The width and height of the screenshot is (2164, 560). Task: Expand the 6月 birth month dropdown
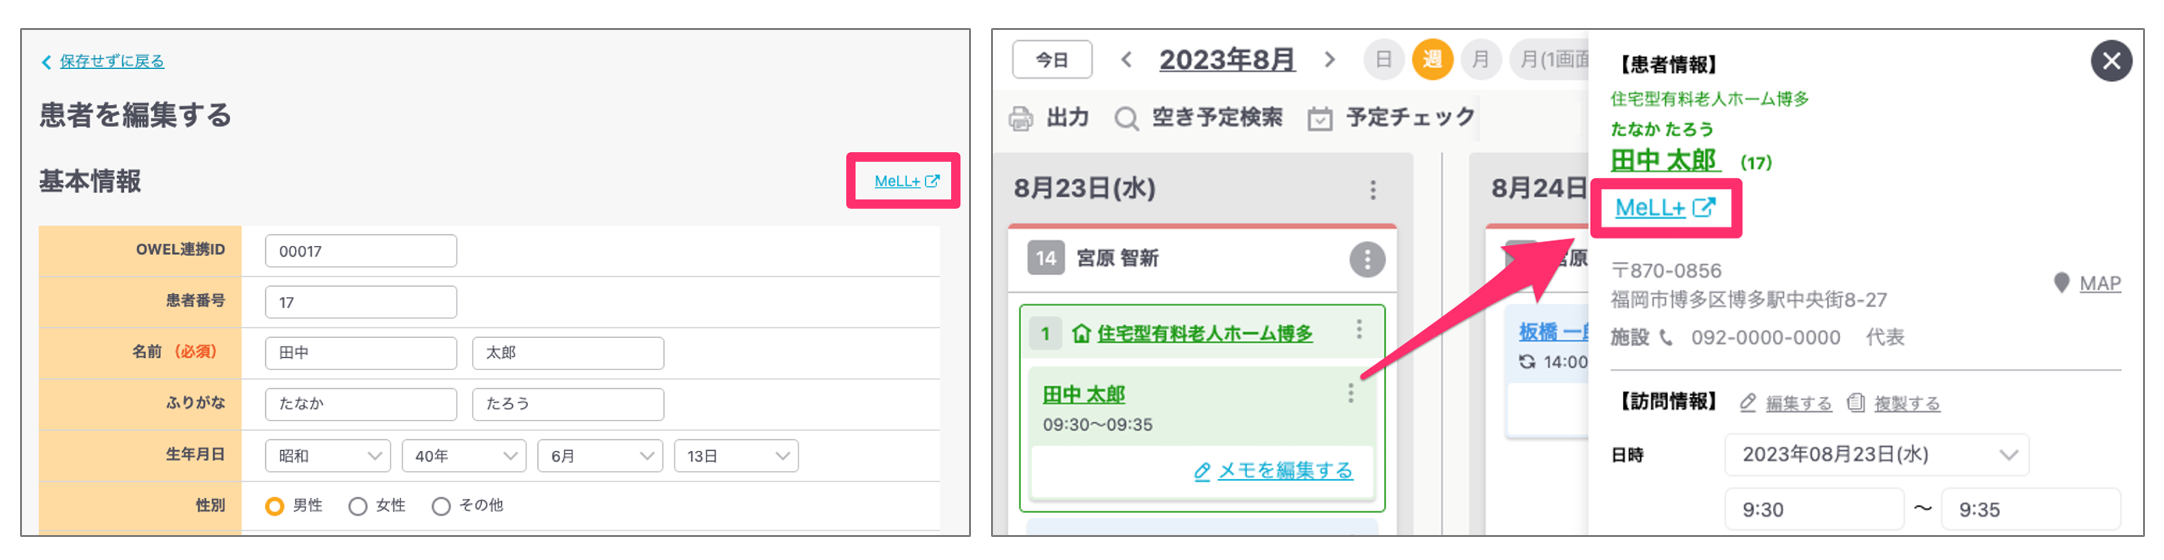(600, 456)
